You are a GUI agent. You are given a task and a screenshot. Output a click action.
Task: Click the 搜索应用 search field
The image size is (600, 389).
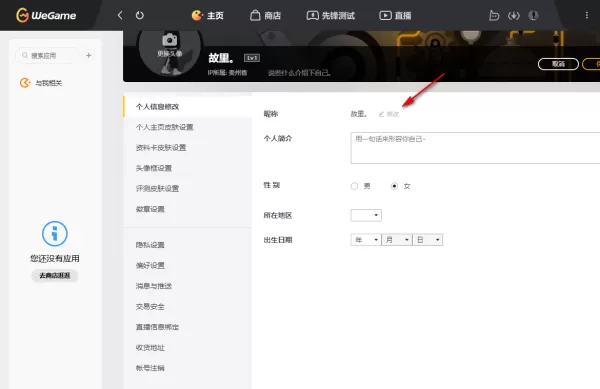(x=47, y=55)
